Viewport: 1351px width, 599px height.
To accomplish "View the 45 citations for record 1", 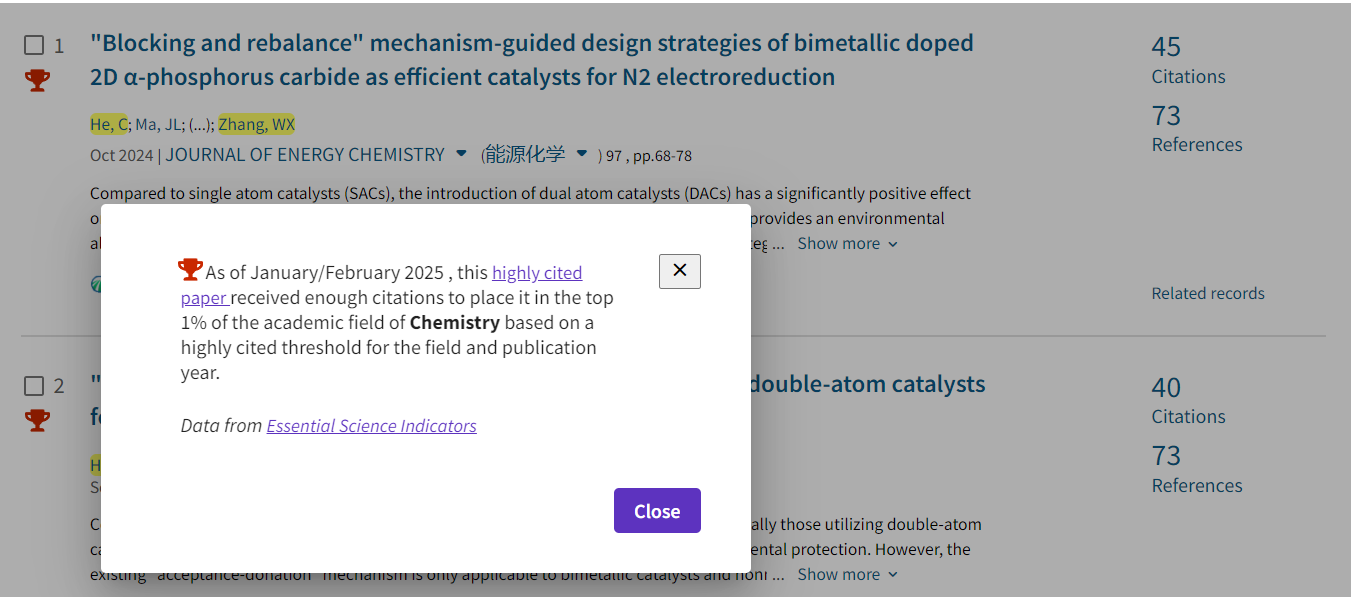I will pyautogui.click(x=1166, y=47).
